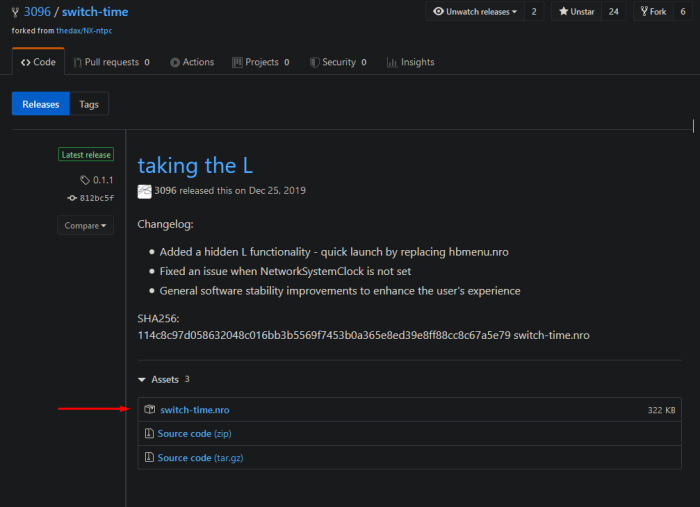Click the archive icon beside Source code (tar.gz)
The width and height of the screenshot is (700, 507).
pyautogui.click(x=149, y=457)
